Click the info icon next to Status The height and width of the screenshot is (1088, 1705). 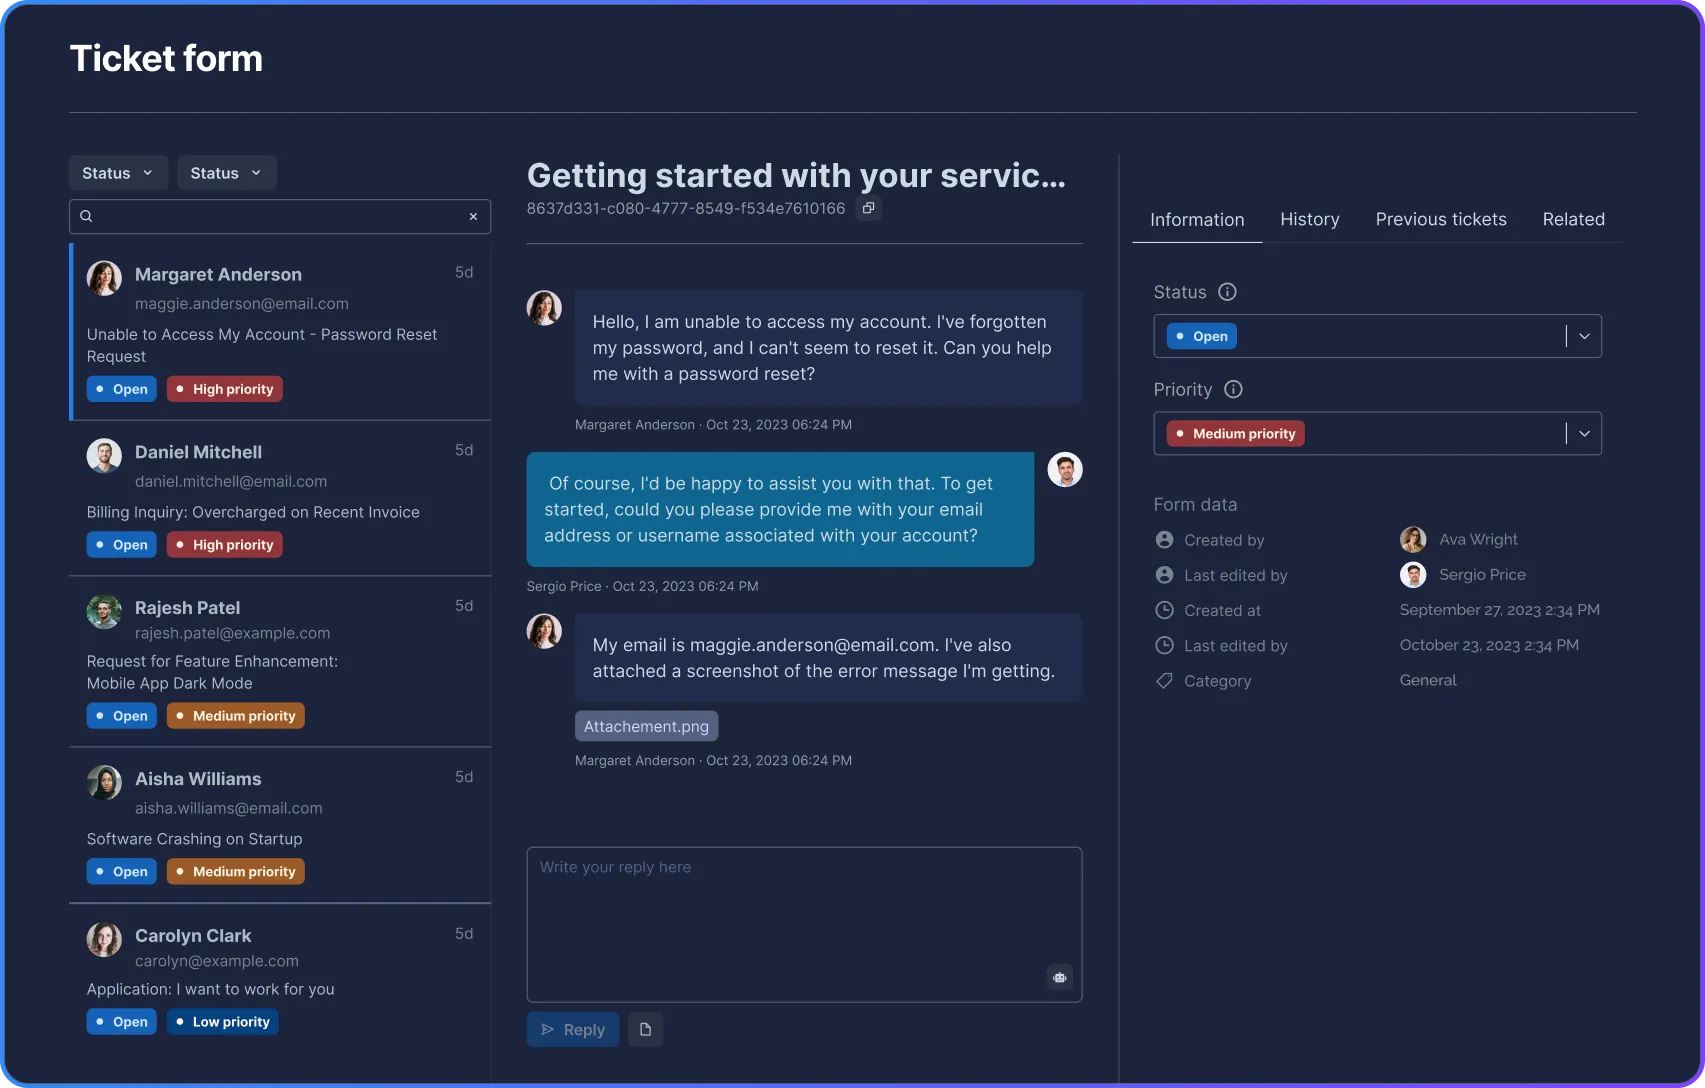pos(1227,292)
